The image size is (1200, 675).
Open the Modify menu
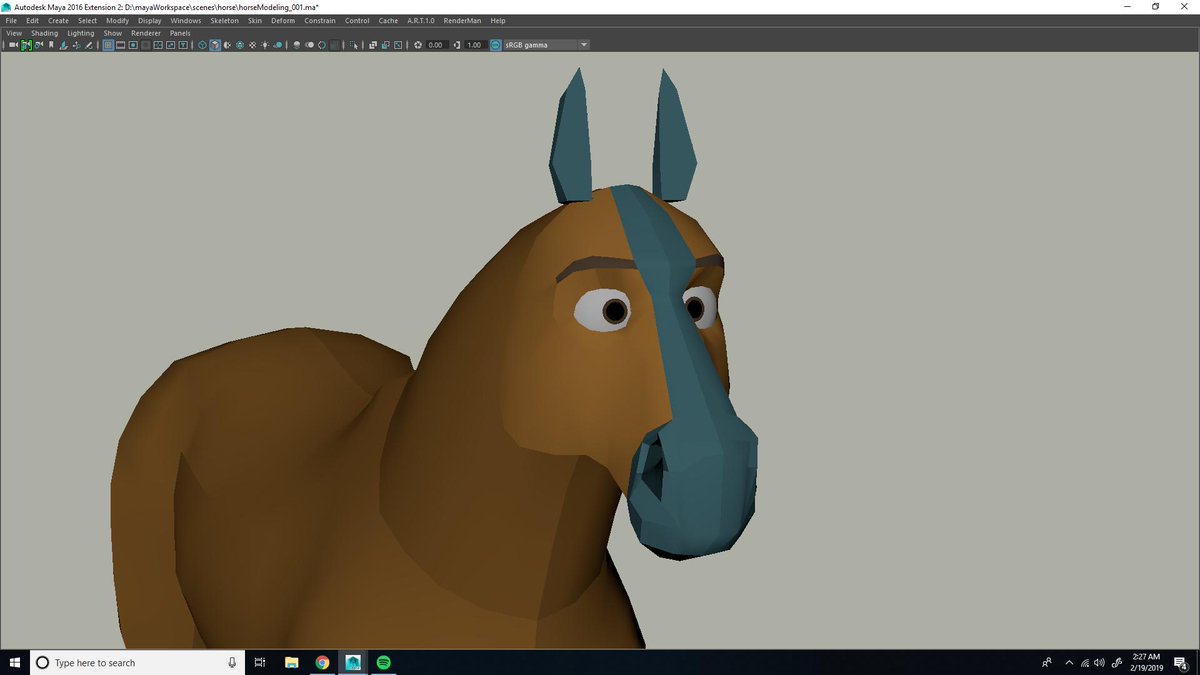(x=117, y=20)
